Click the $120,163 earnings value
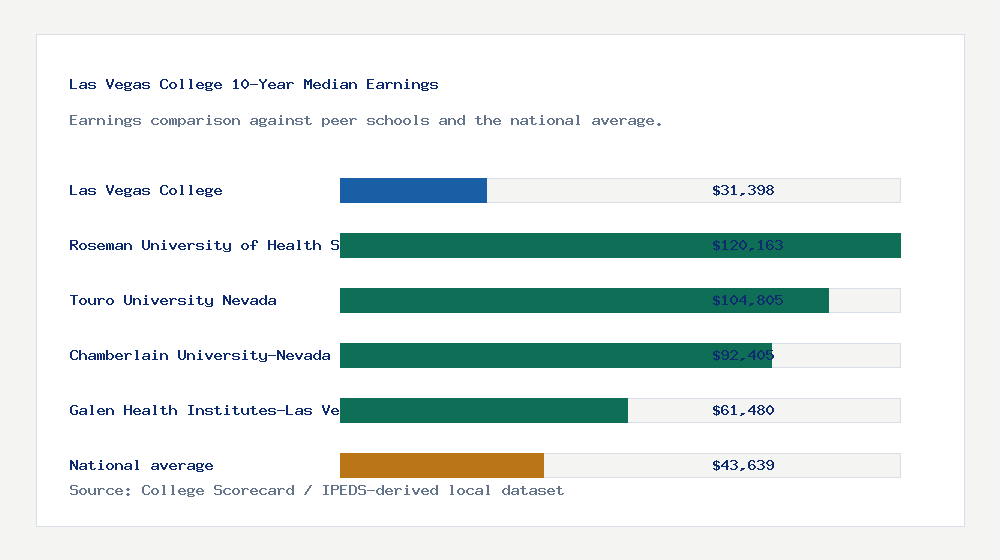The image size is (1000, 560). 747,245
